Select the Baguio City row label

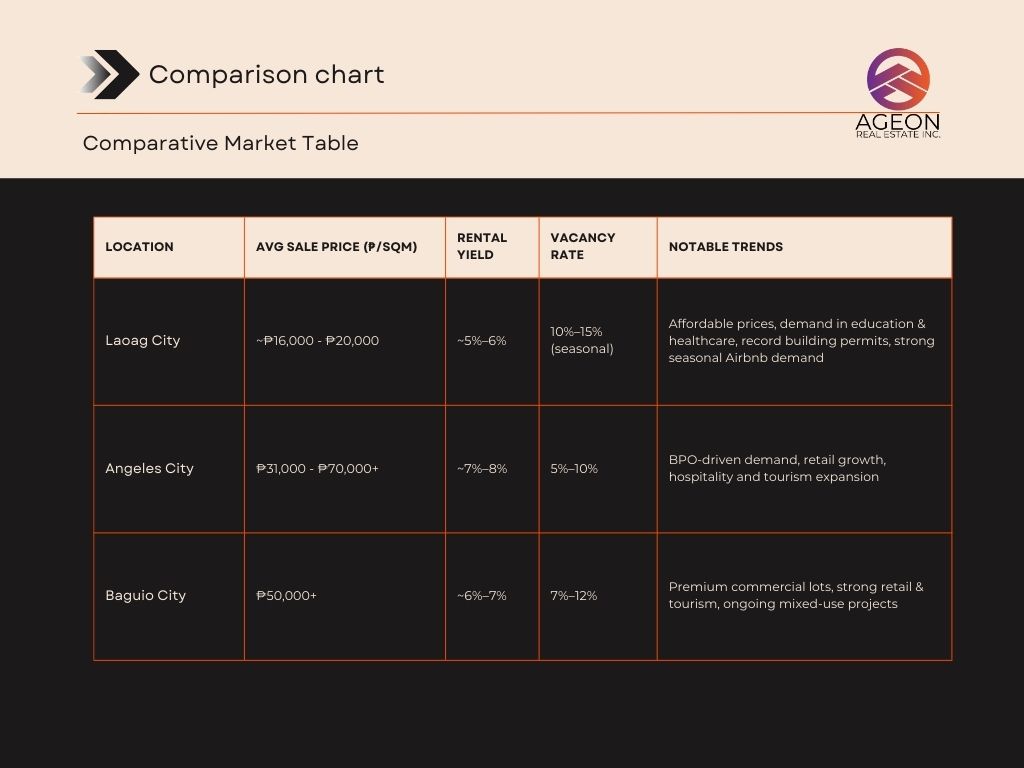pyautogui.click(x=146, y=595)
